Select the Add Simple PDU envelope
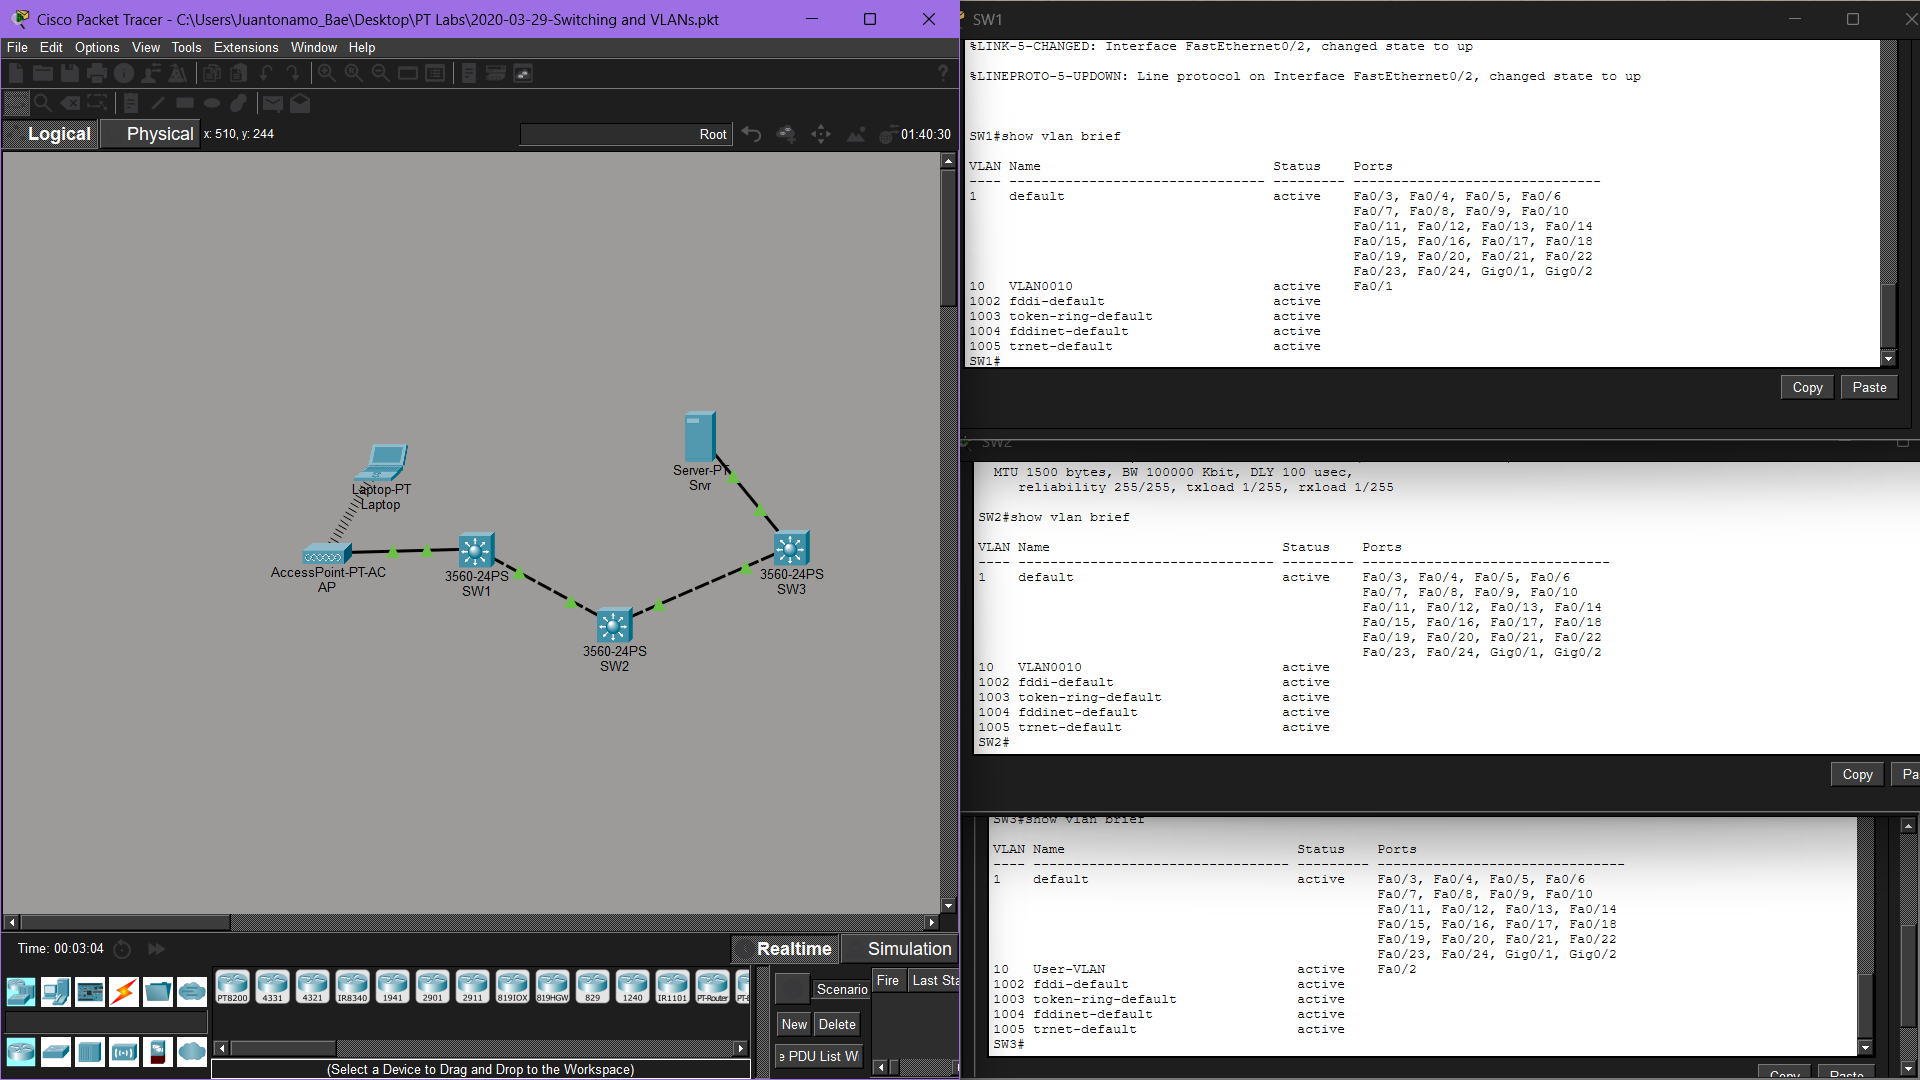The height and width of the screenshot is (1080, 1920). pyautogui.click(x=273, y=102)
